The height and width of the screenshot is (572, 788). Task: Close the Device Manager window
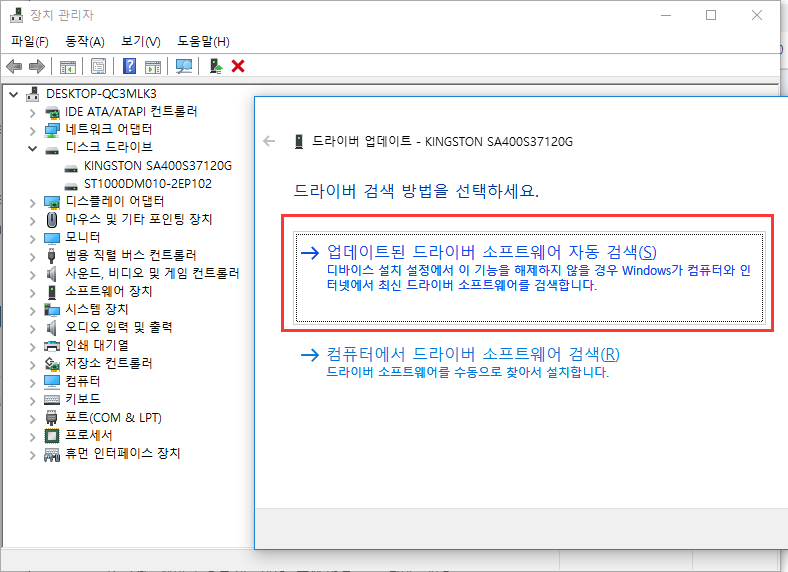point(757,15)
